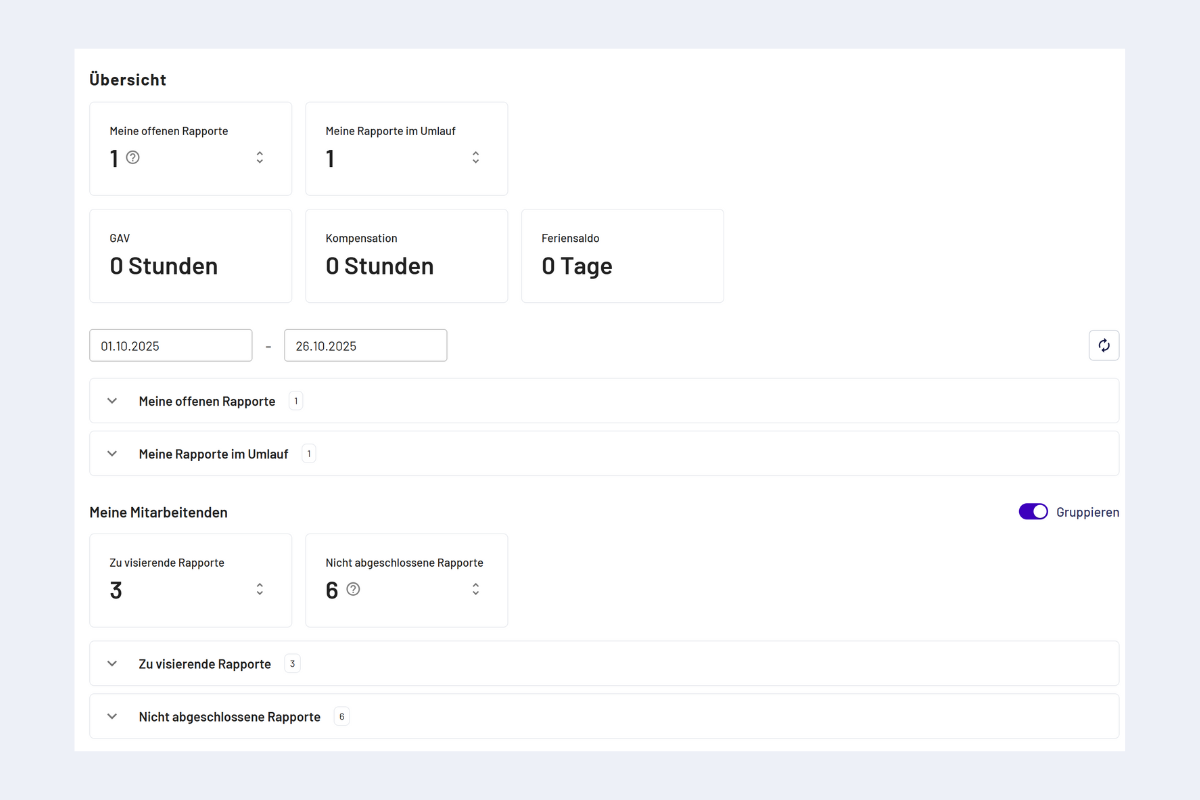Expand the Meine Rapporte im Umlauf section
1200x800 pixels.
pos(112,454)
